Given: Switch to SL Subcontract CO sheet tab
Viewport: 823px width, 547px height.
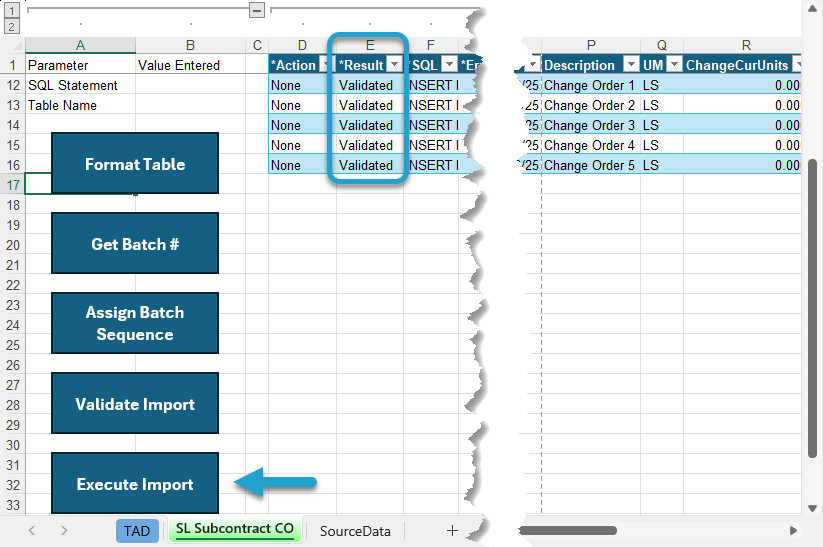Looking at the screenshot, I should click(235, 529).
